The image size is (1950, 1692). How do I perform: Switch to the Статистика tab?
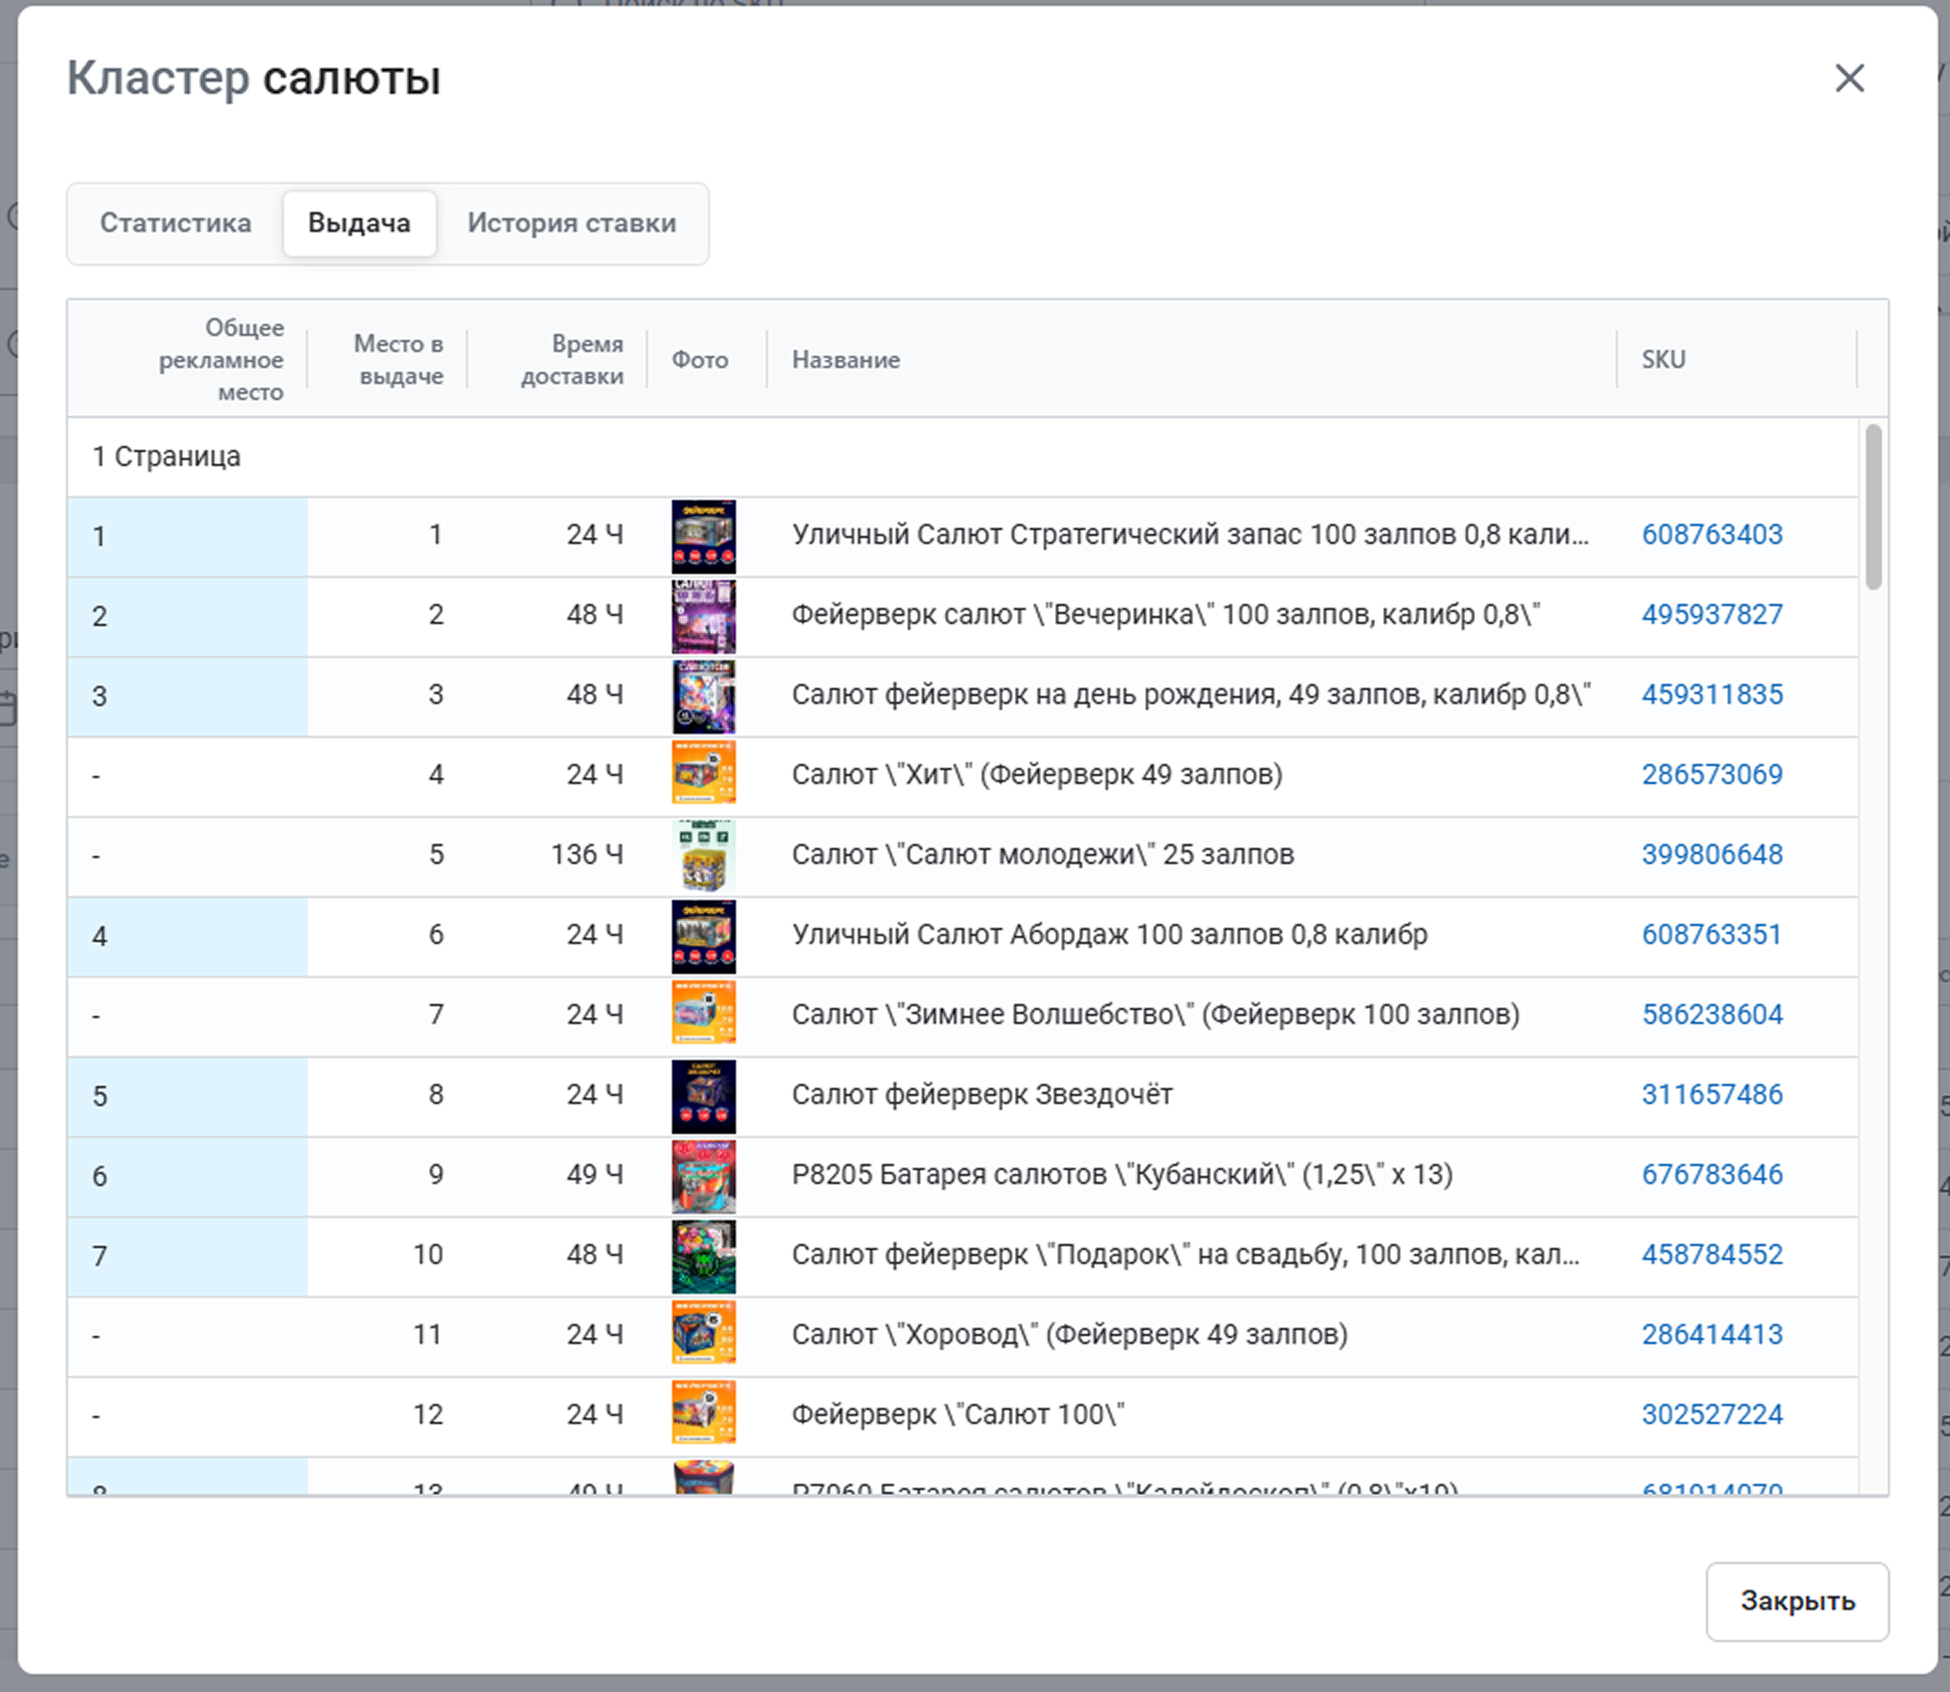pyautogui.click(x=175, y=223)
